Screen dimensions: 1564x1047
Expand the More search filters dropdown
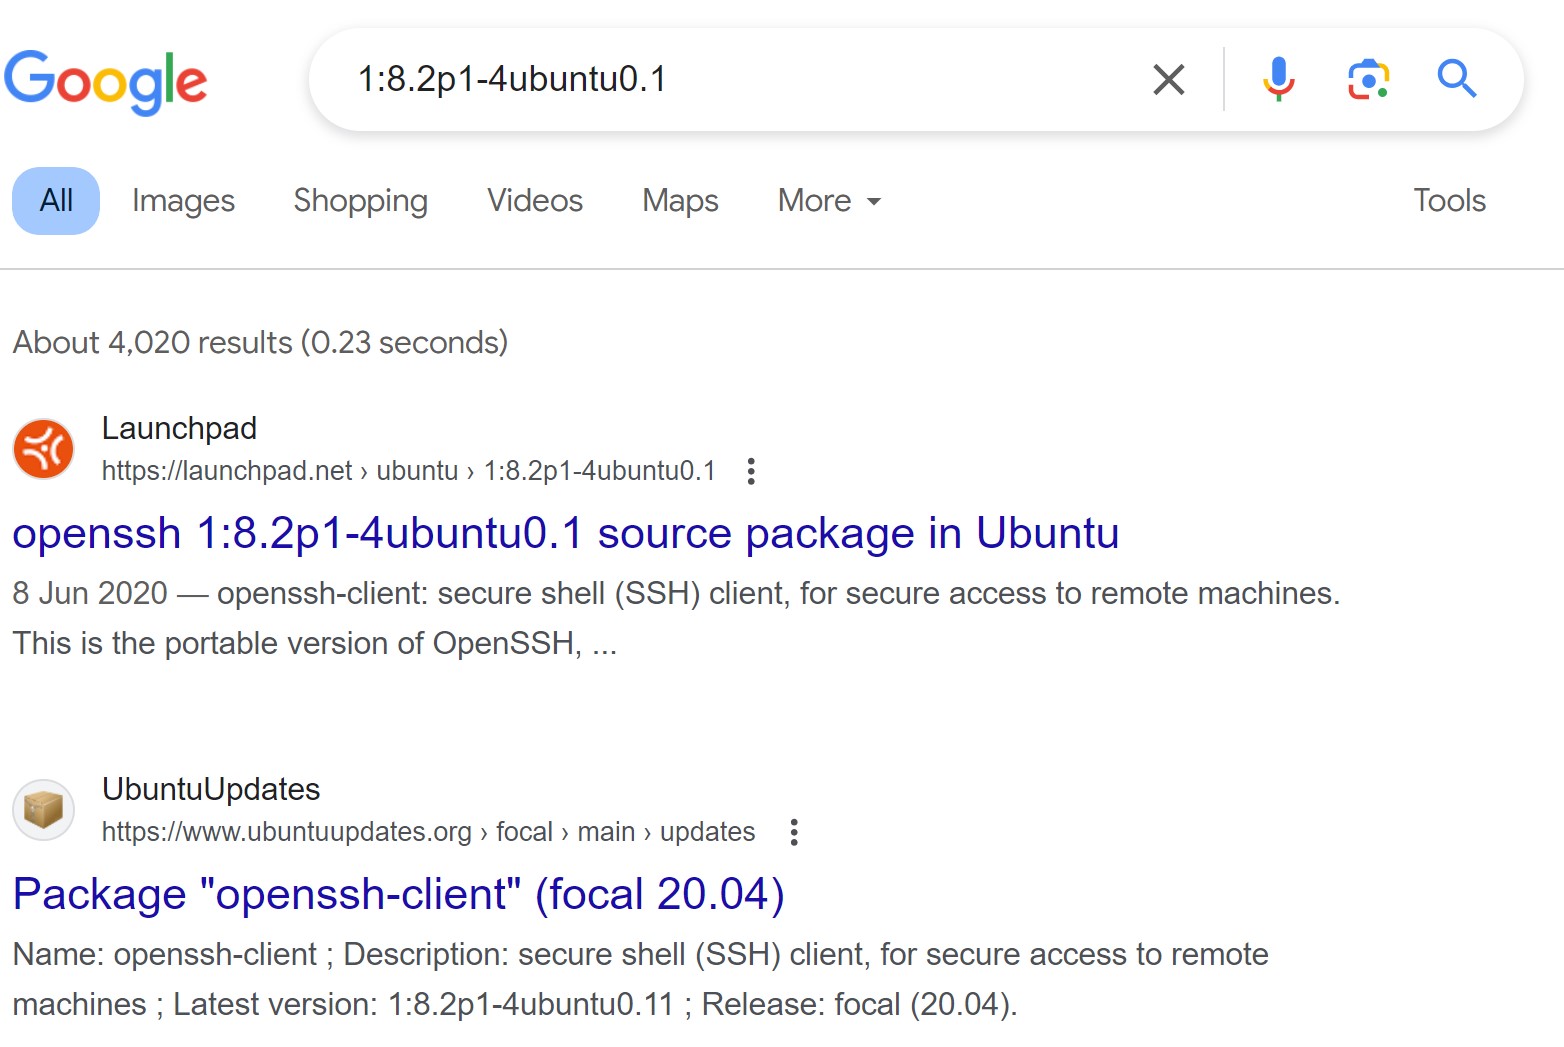829,201
